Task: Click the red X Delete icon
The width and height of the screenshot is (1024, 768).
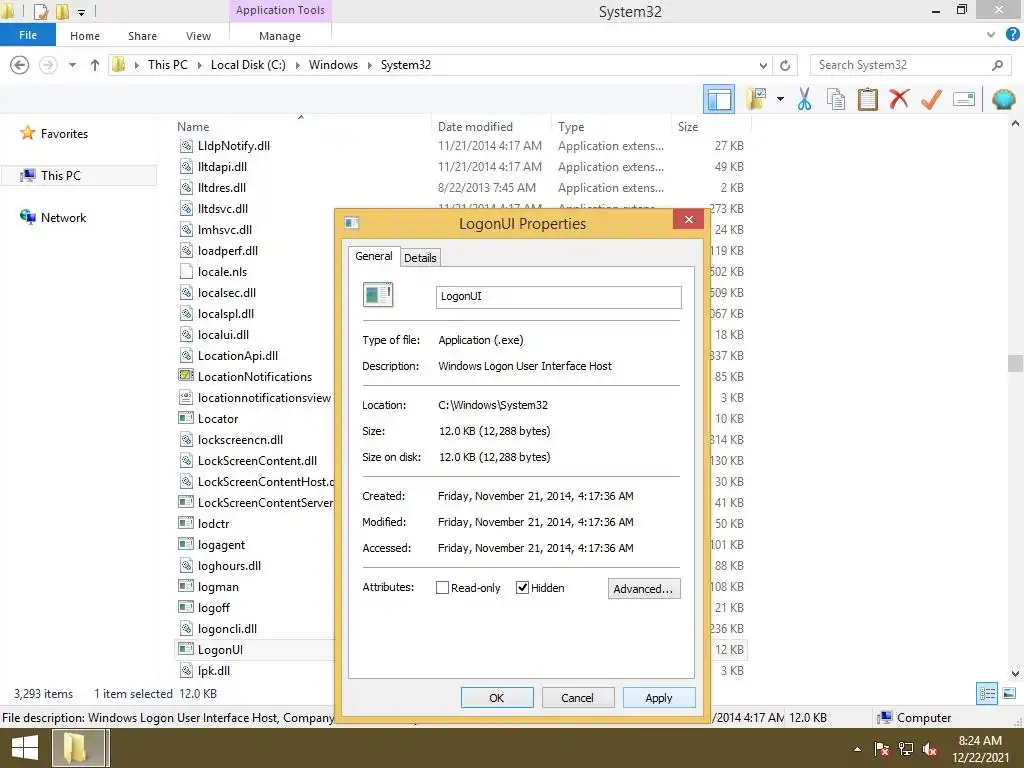Action: tap(899, 99)
